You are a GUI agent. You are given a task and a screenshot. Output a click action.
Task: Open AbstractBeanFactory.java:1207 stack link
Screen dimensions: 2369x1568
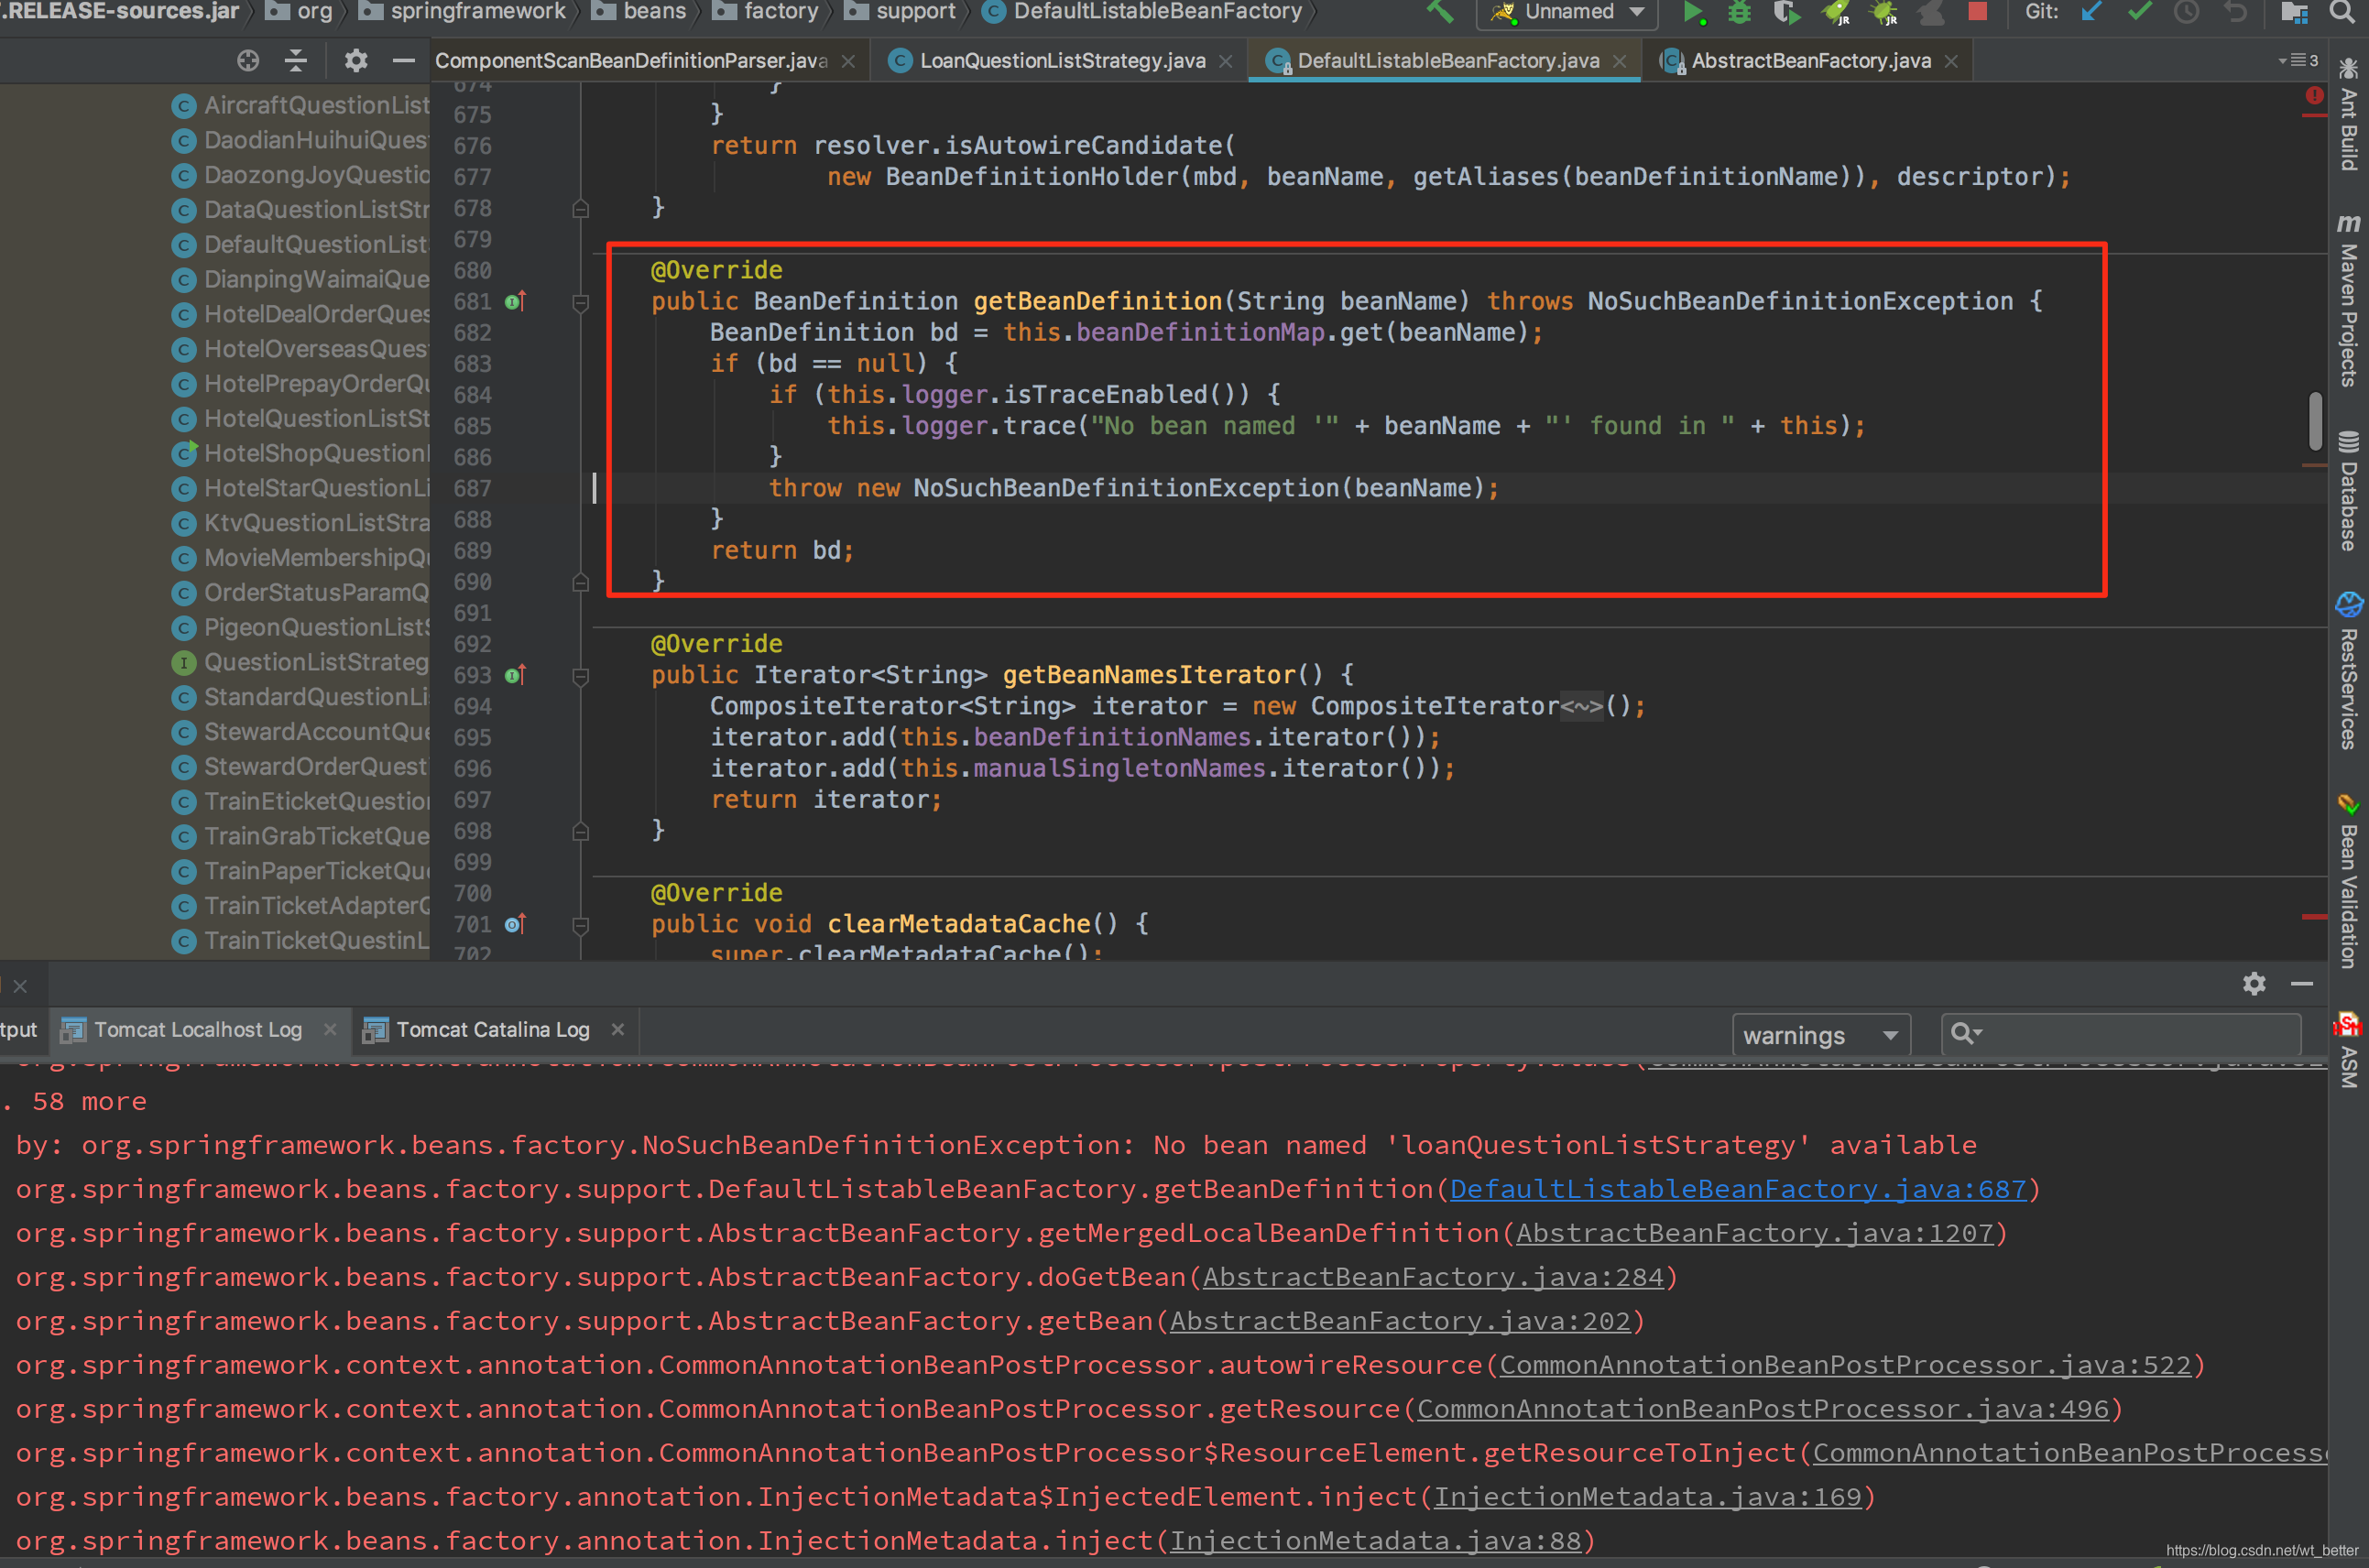[1755, 1233]
